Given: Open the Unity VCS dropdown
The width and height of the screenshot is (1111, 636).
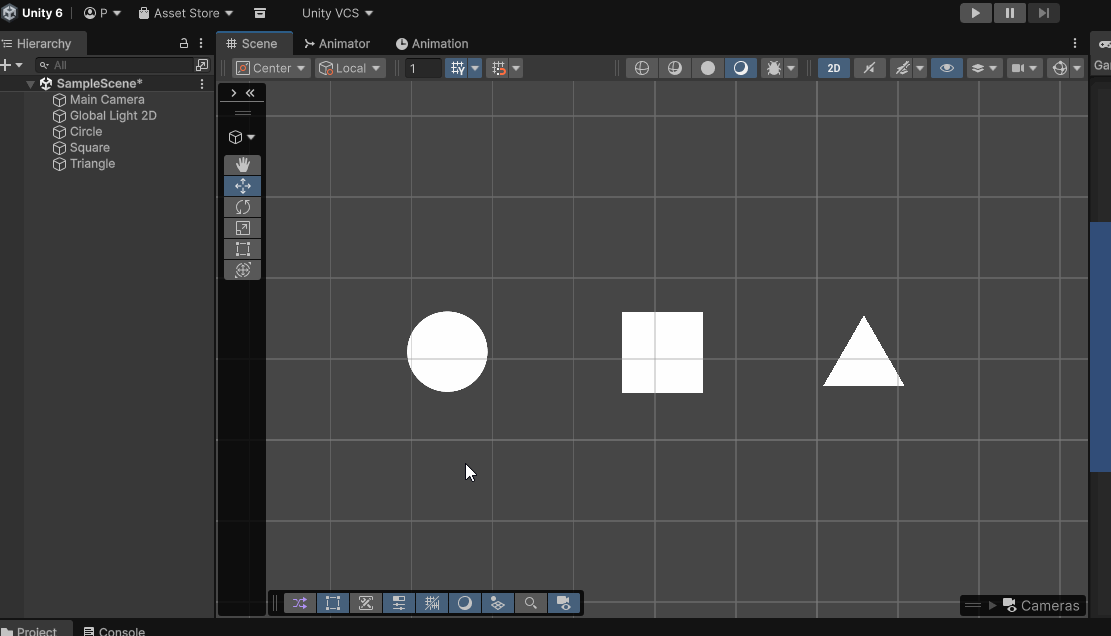Looking at the screenshot, I should click(337, 13).
